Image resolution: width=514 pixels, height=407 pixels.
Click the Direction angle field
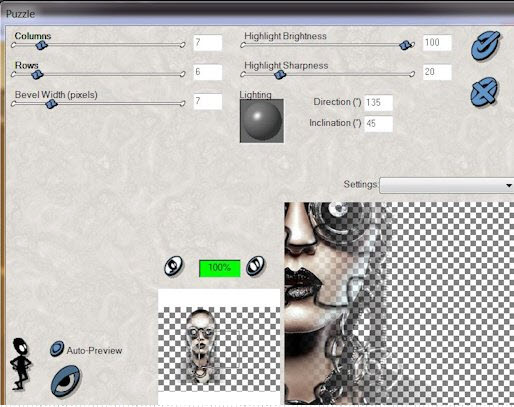pos(378,103)
